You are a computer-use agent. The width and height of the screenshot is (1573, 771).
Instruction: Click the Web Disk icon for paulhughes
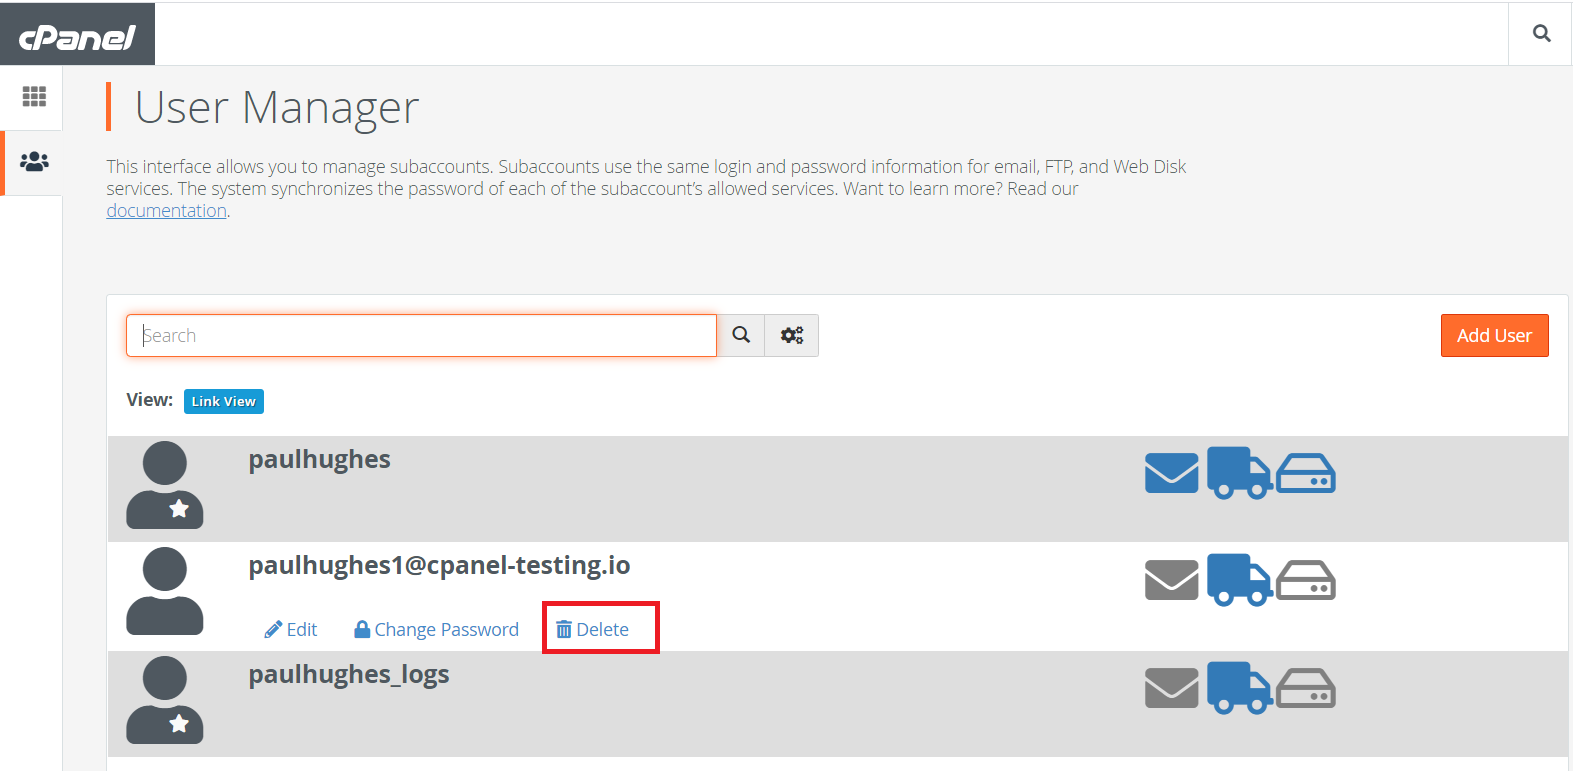click(x=1306, y=473)
